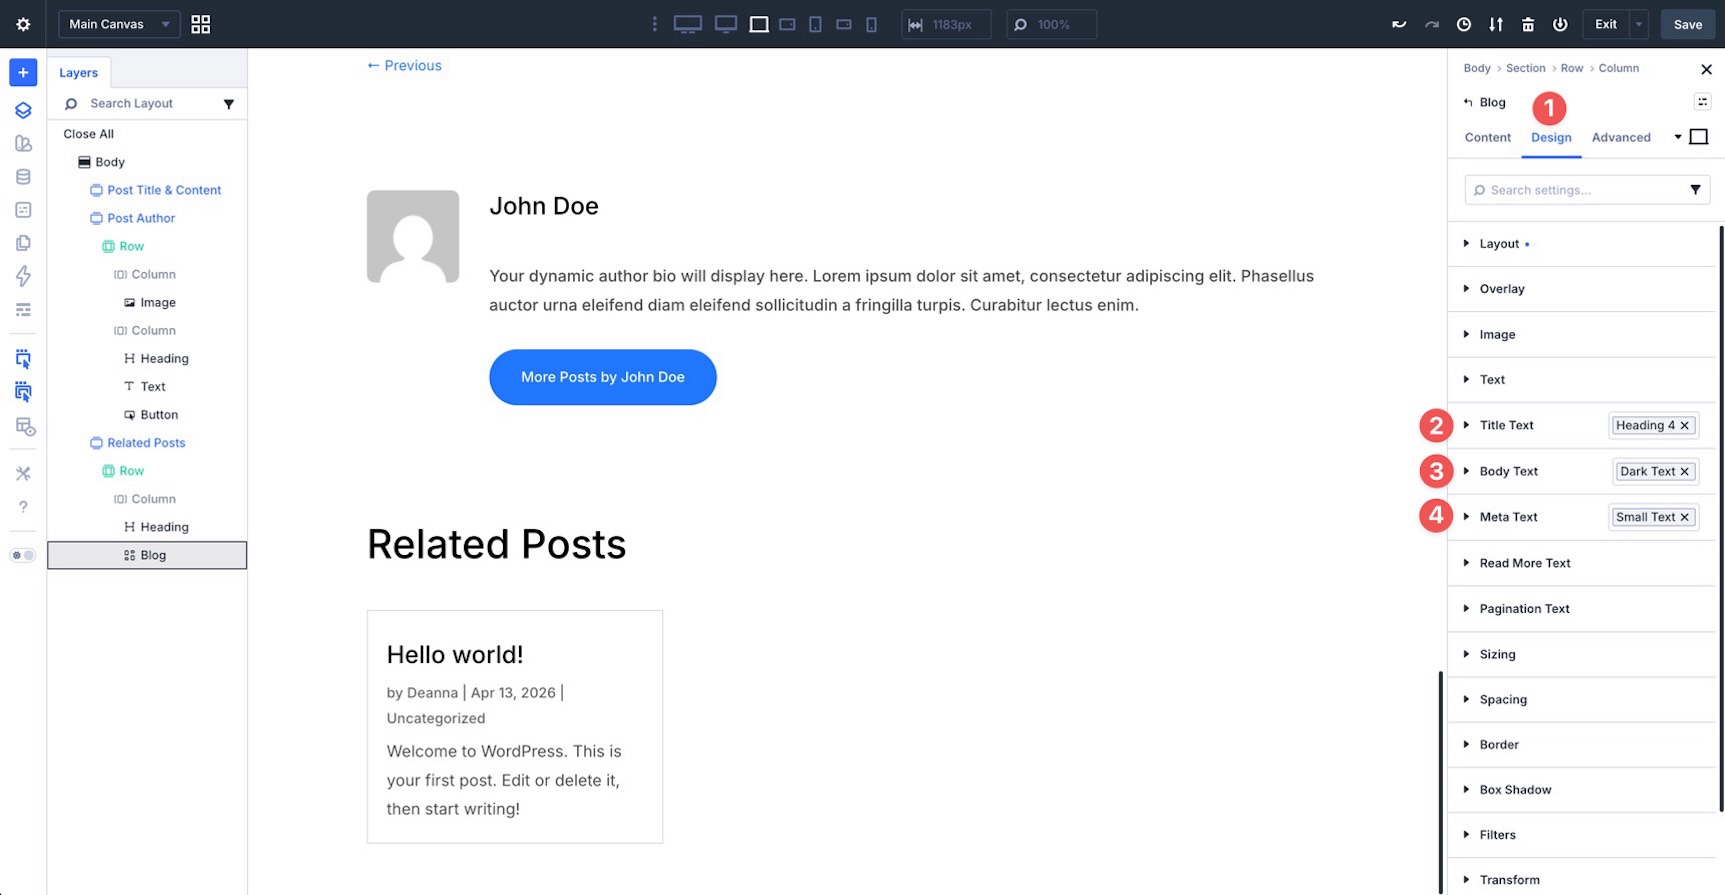The image size is (1725, 895).
Task: Open the database icon in left sidebar
Action: [23, 177]
